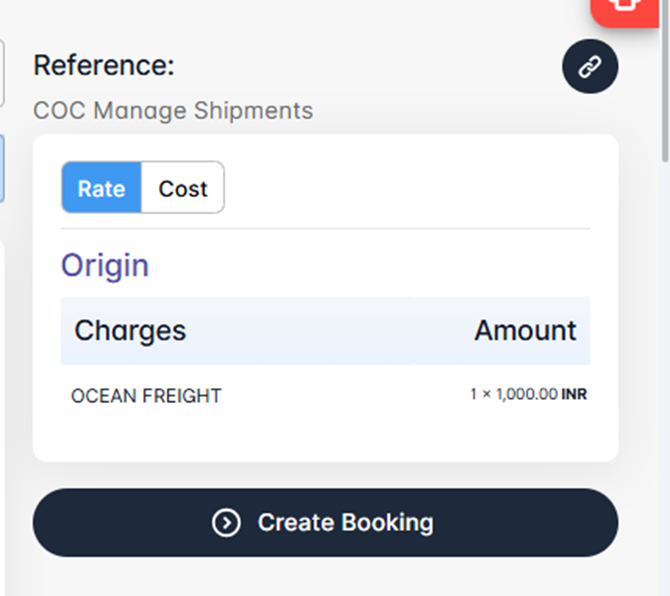This screenshot has width=670, height=596.
Task: Click the Reference label
Action: [x=104, y=66]
